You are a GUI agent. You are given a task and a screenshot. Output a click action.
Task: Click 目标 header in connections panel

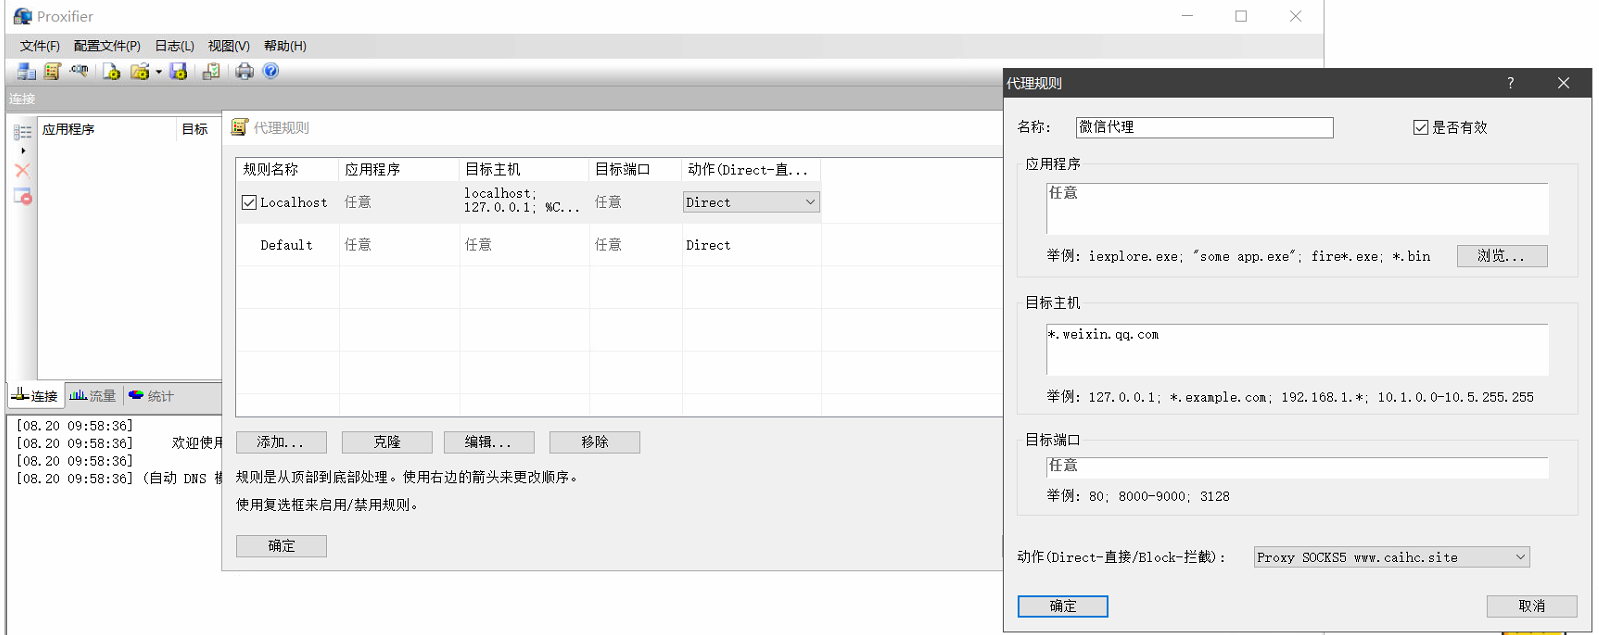click(x=197, y=129)
